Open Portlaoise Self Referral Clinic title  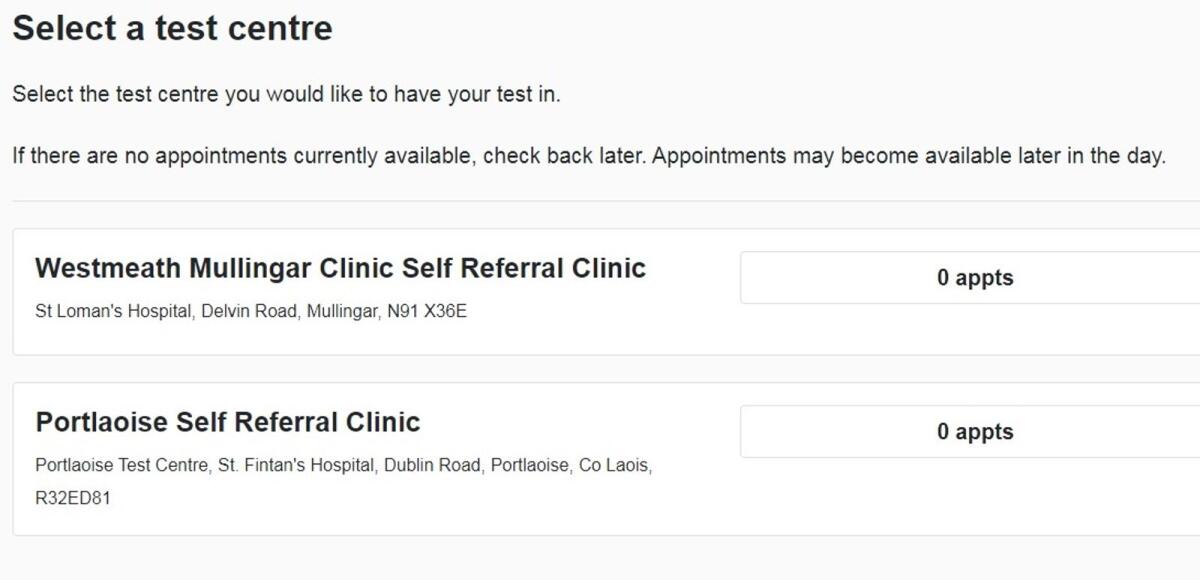(227, 422)
